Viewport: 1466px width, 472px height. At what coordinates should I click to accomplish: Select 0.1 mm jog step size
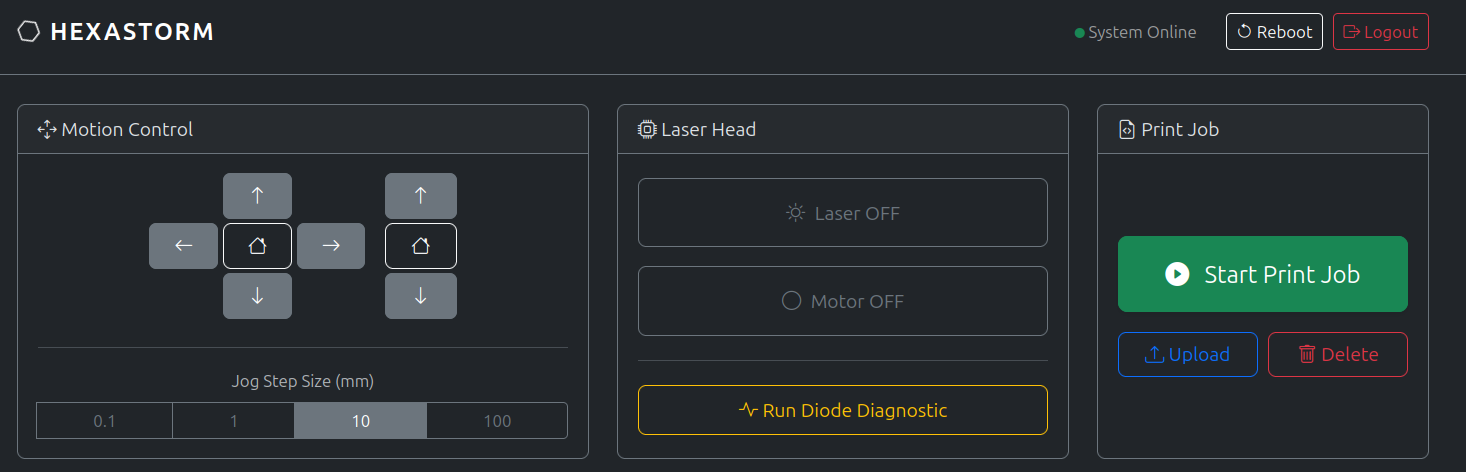coord(105,421)
